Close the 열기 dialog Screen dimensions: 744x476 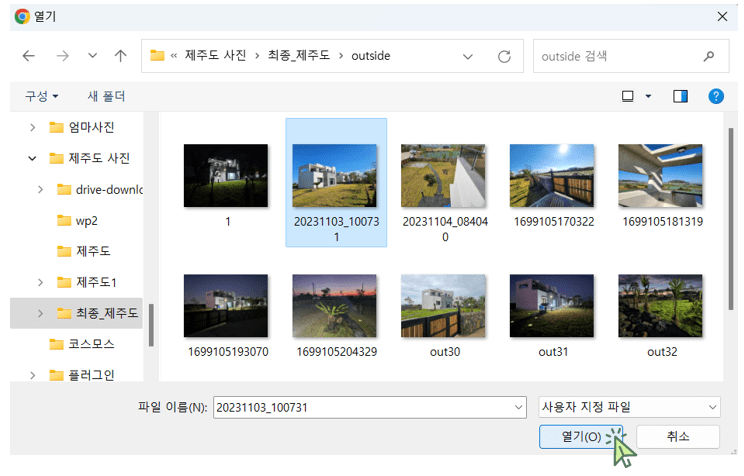tap(722, 17)
